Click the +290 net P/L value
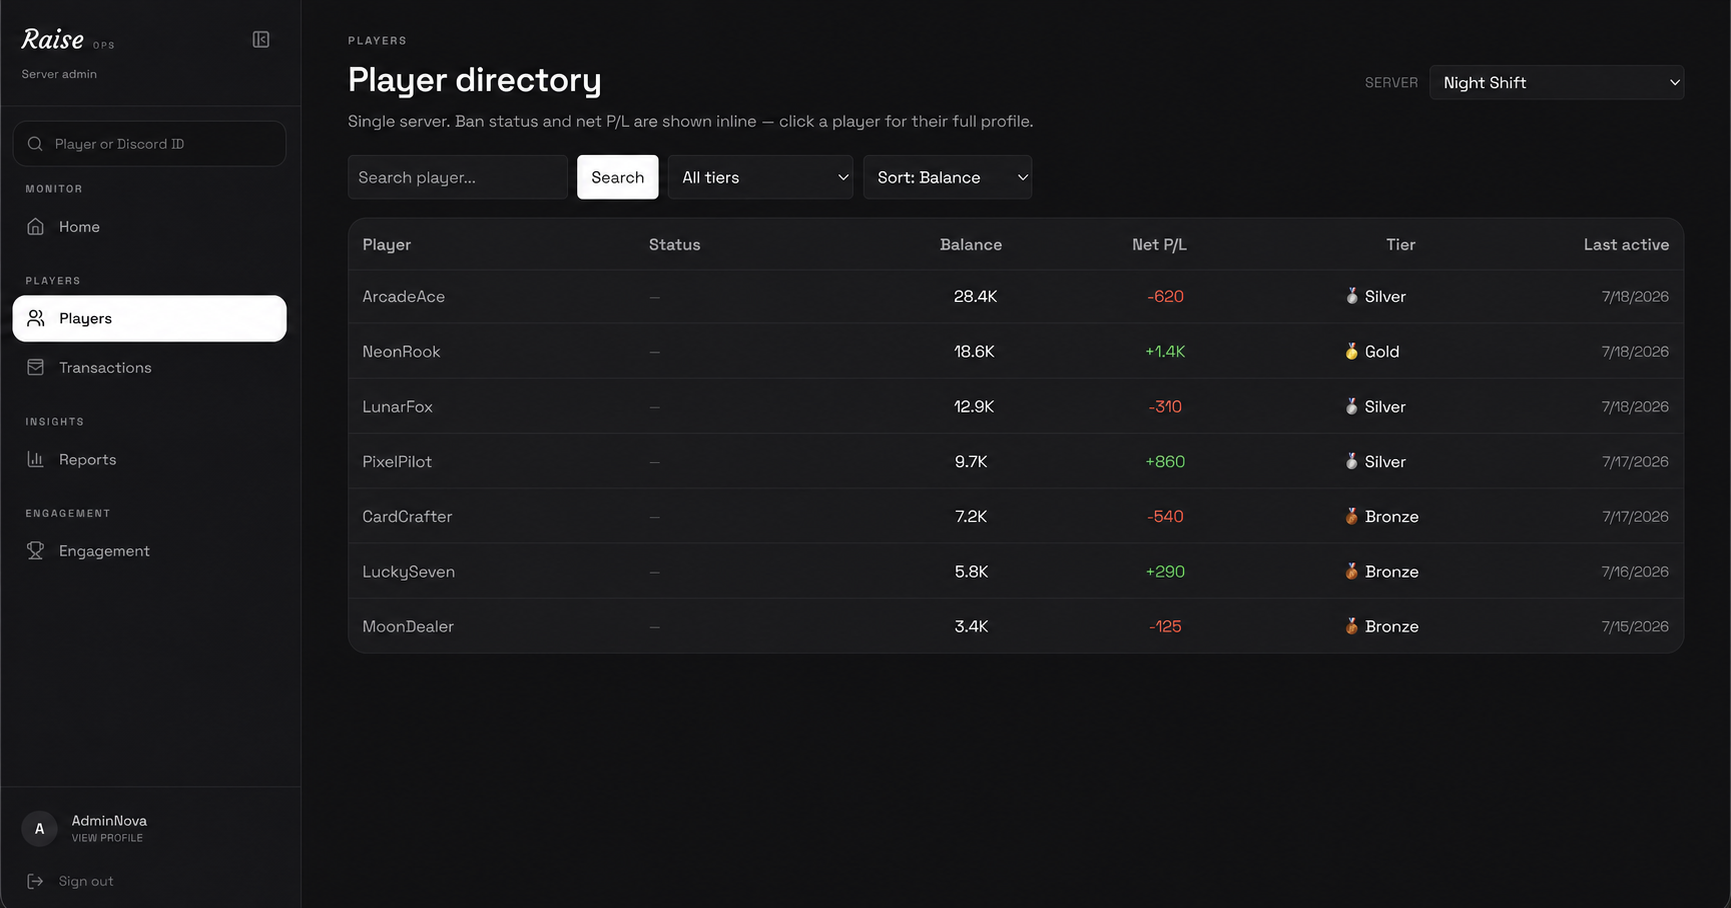This screenshot has height=908, width=1731. (x=1165, y=571)
